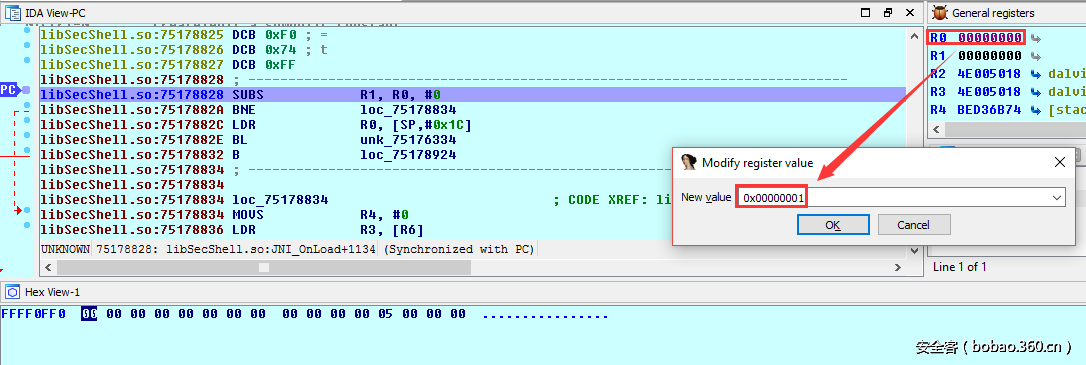Select the Hex View-1 tab title

[x=53, y=292]
